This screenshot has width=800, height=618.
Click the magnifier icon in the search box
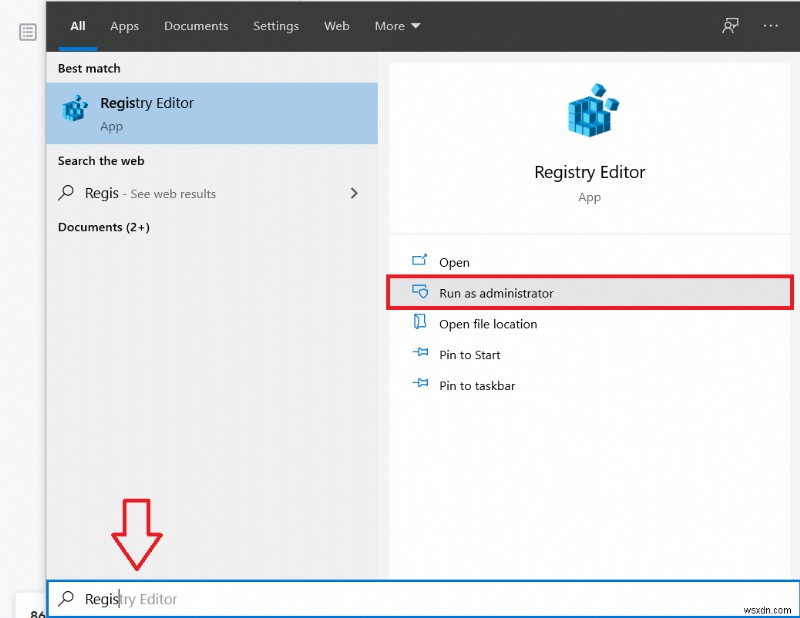click(65, 598)
